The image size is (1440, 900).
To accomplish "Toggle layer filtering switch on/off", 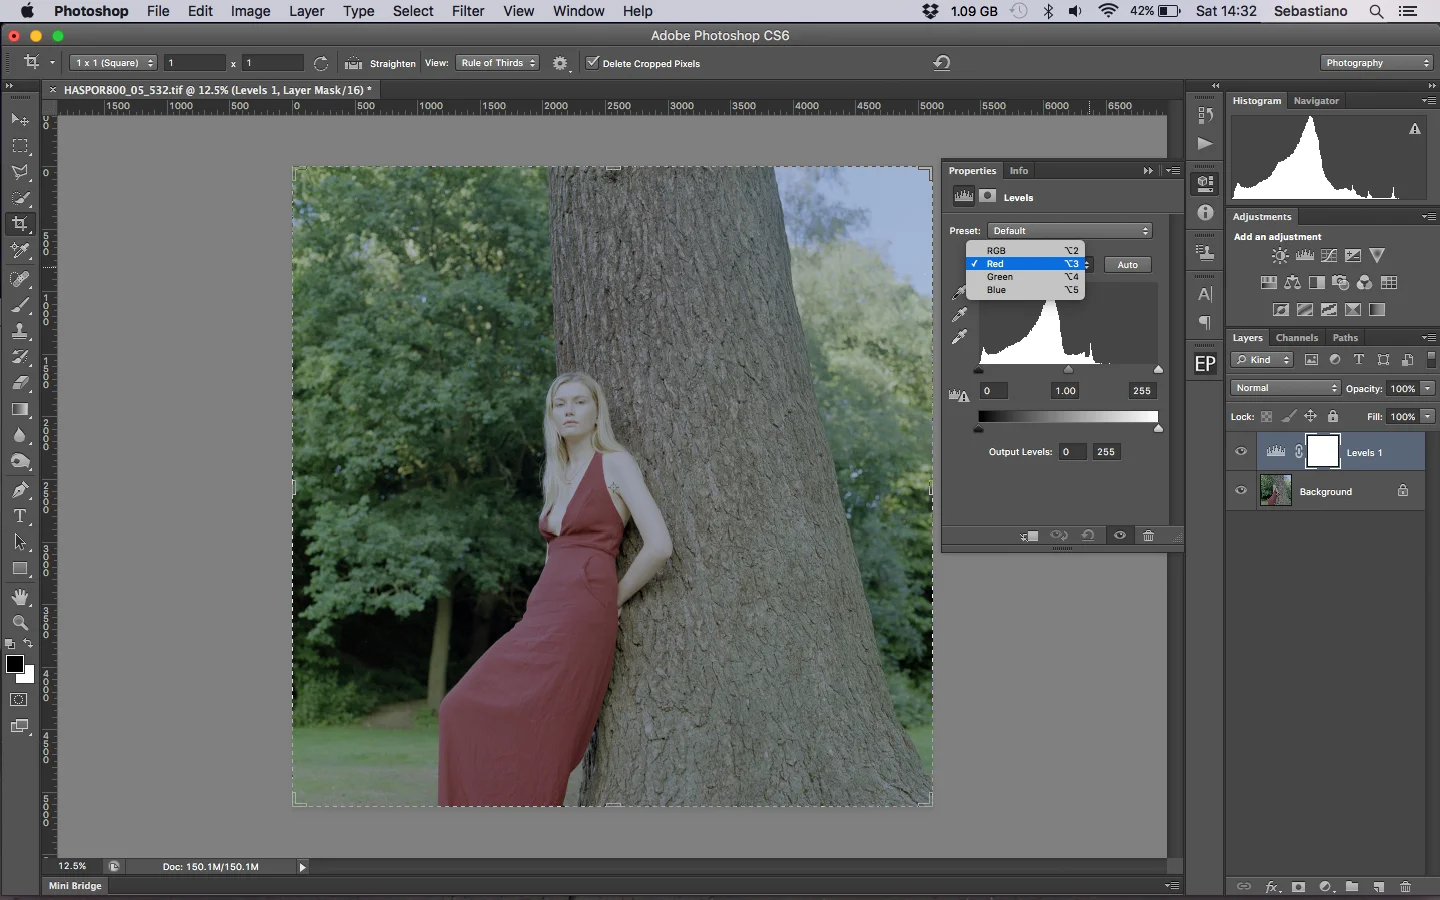I will tap(1432, 360).
